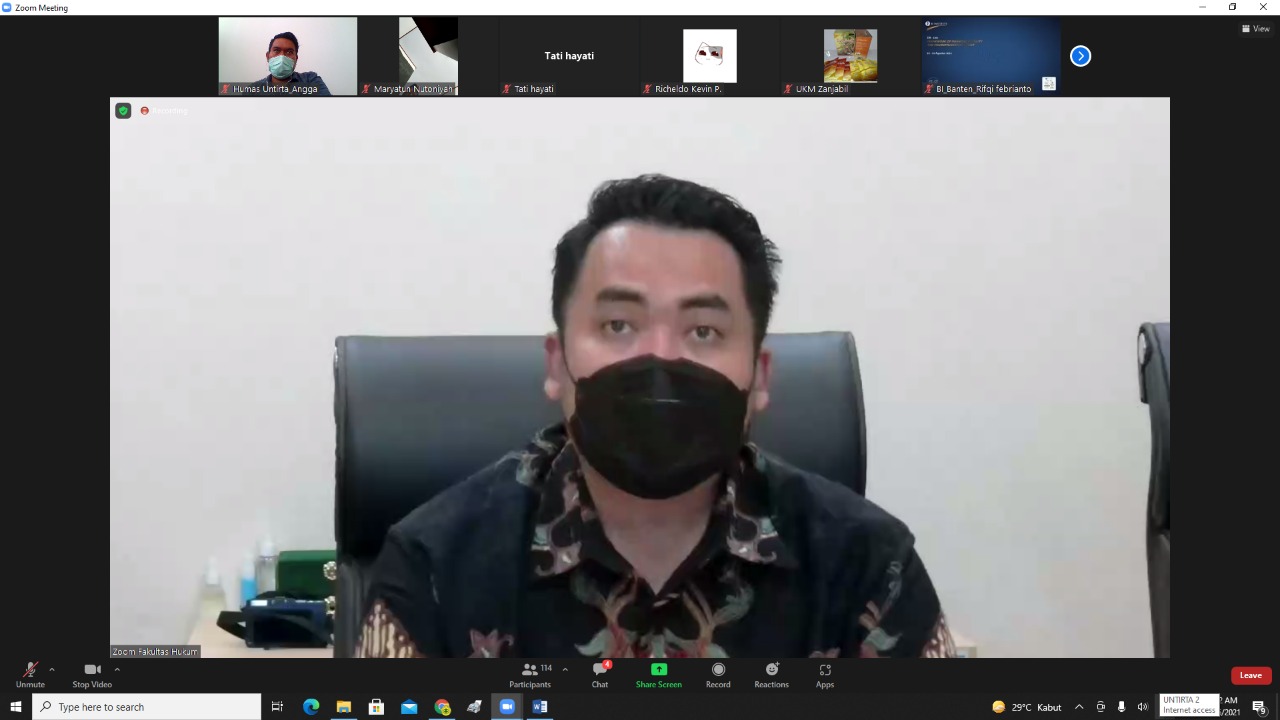This screenshot has height=720, width=1280.
Task: Open Zoom Apps
Action: (825, 675)
